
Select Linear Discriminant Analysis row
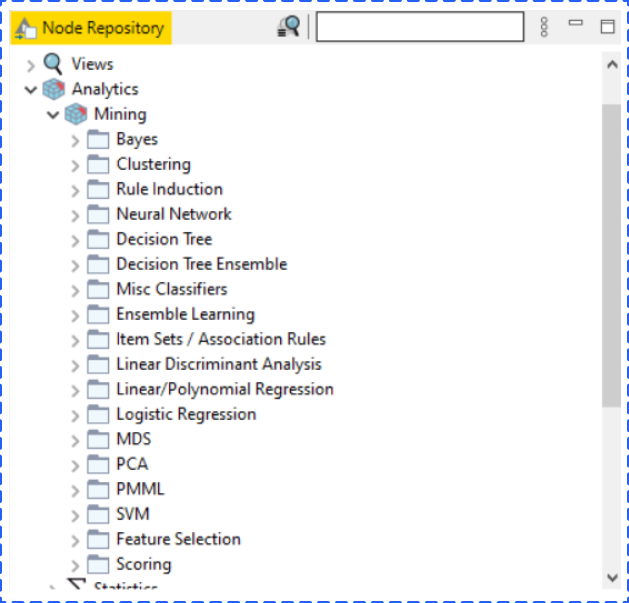(219, 364)
